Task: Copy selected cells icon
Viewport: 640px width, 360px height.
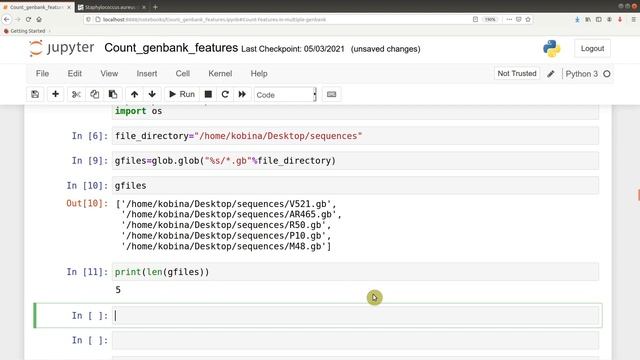Action: pos(94,94)
